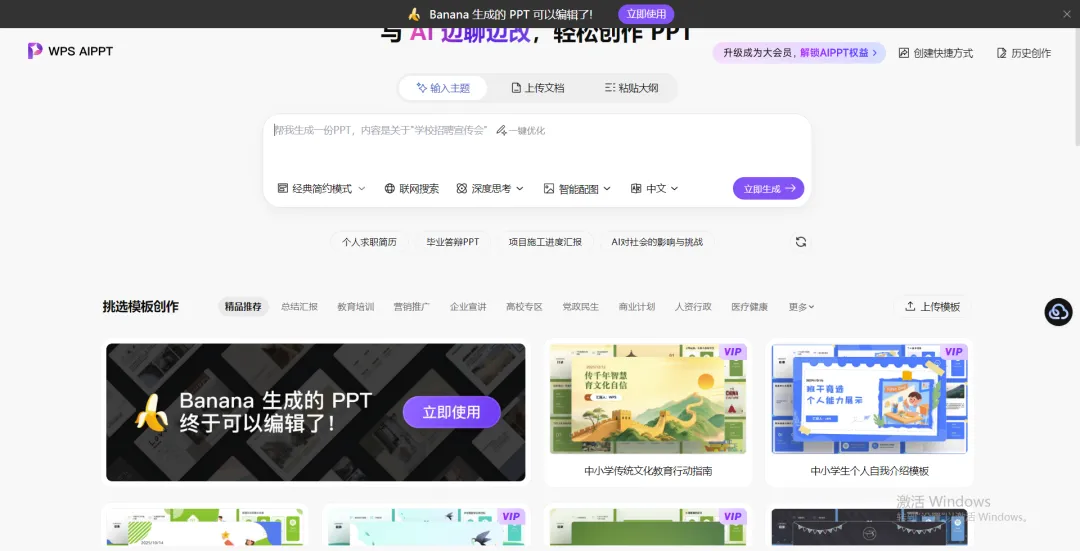The width and height of the screenshot is (1080, 551).
Task: Click the 立即生成 generate button
Action: point(769,188)
